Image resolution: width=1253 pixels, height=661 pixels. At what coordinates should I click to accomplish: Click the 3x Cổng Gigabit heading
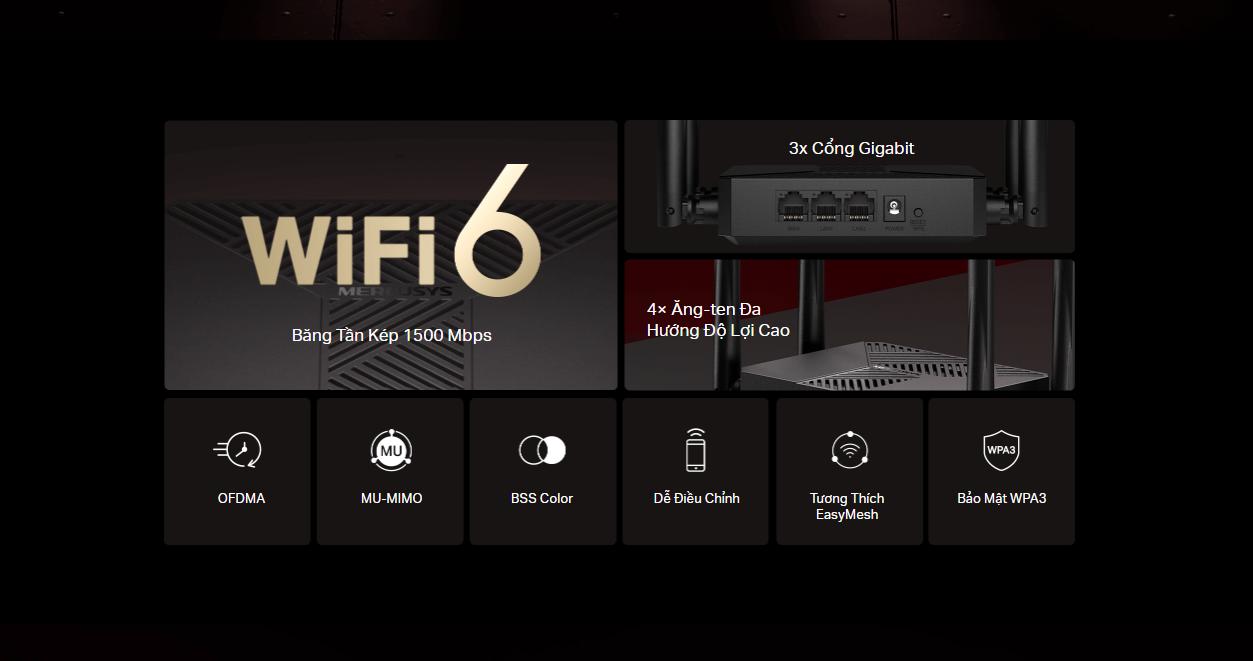pyautogui.click(x=851, y=148)
